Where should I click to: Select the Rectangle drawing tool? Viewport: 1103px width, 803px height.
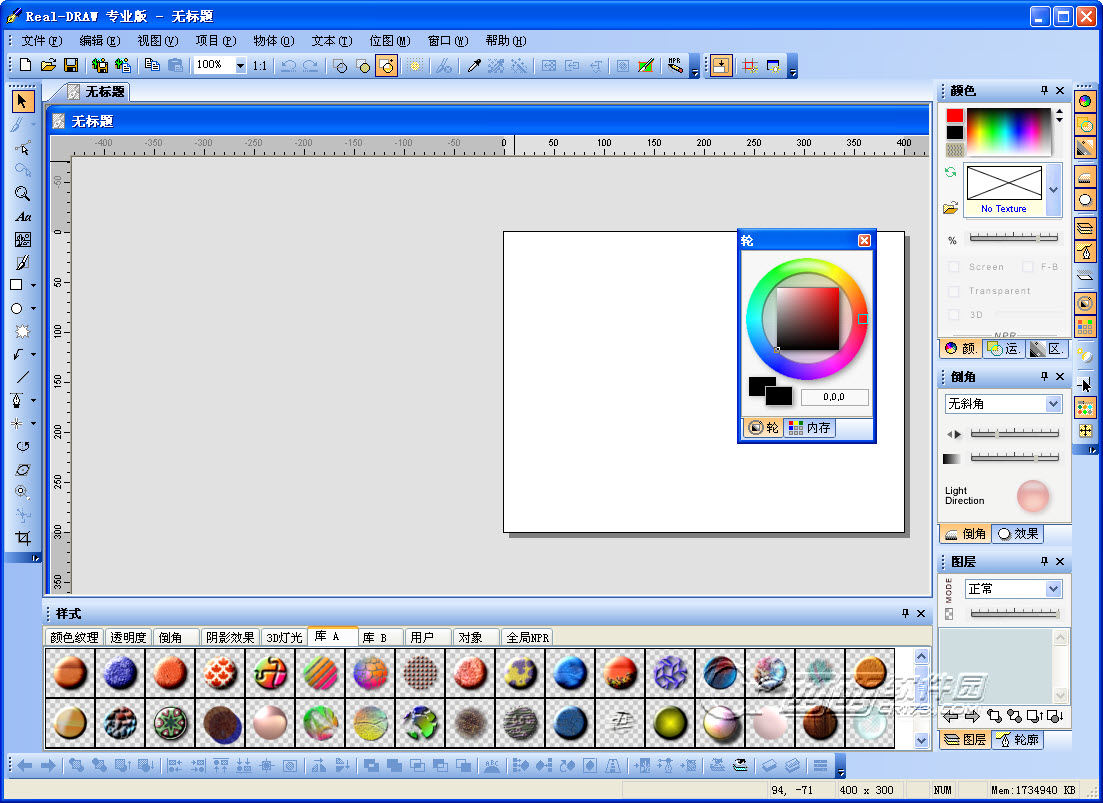click(x=18, y=285)
